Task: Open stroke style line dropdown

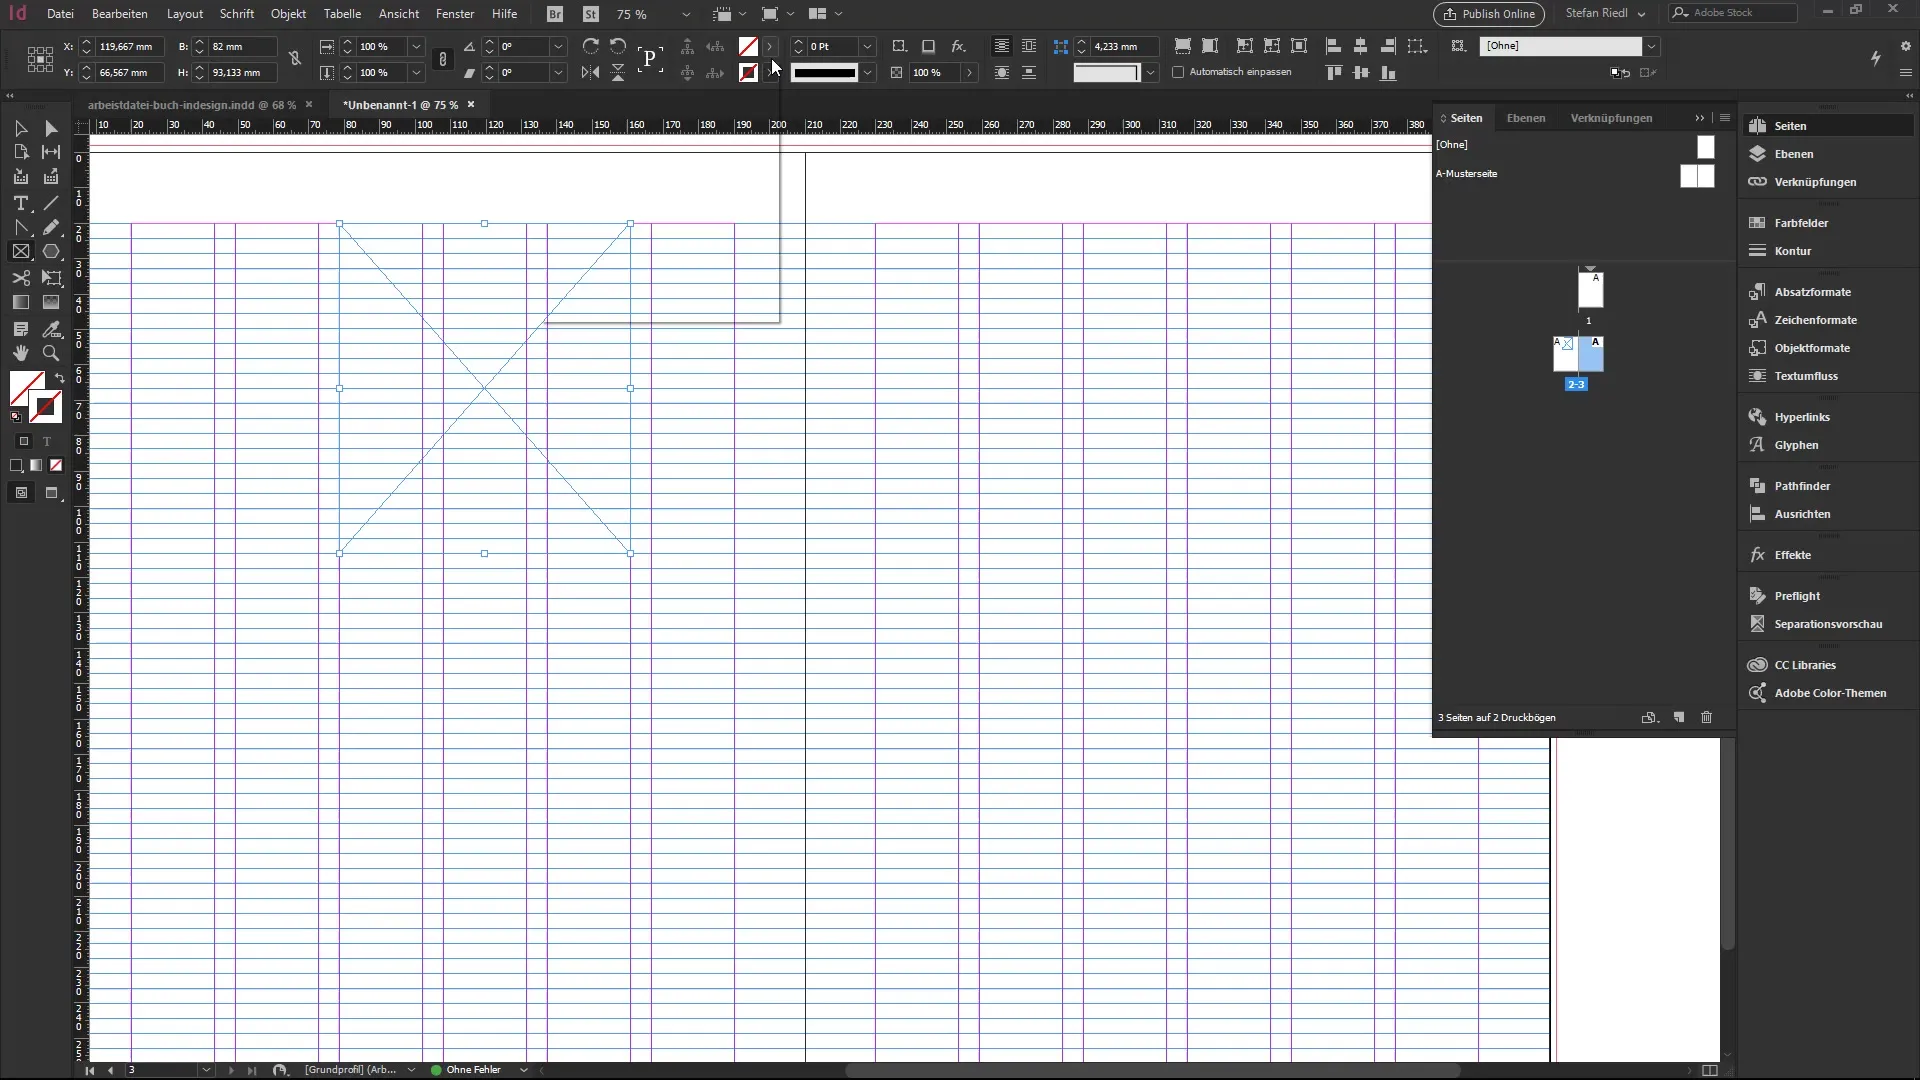Action: click(x=868, y=72)
